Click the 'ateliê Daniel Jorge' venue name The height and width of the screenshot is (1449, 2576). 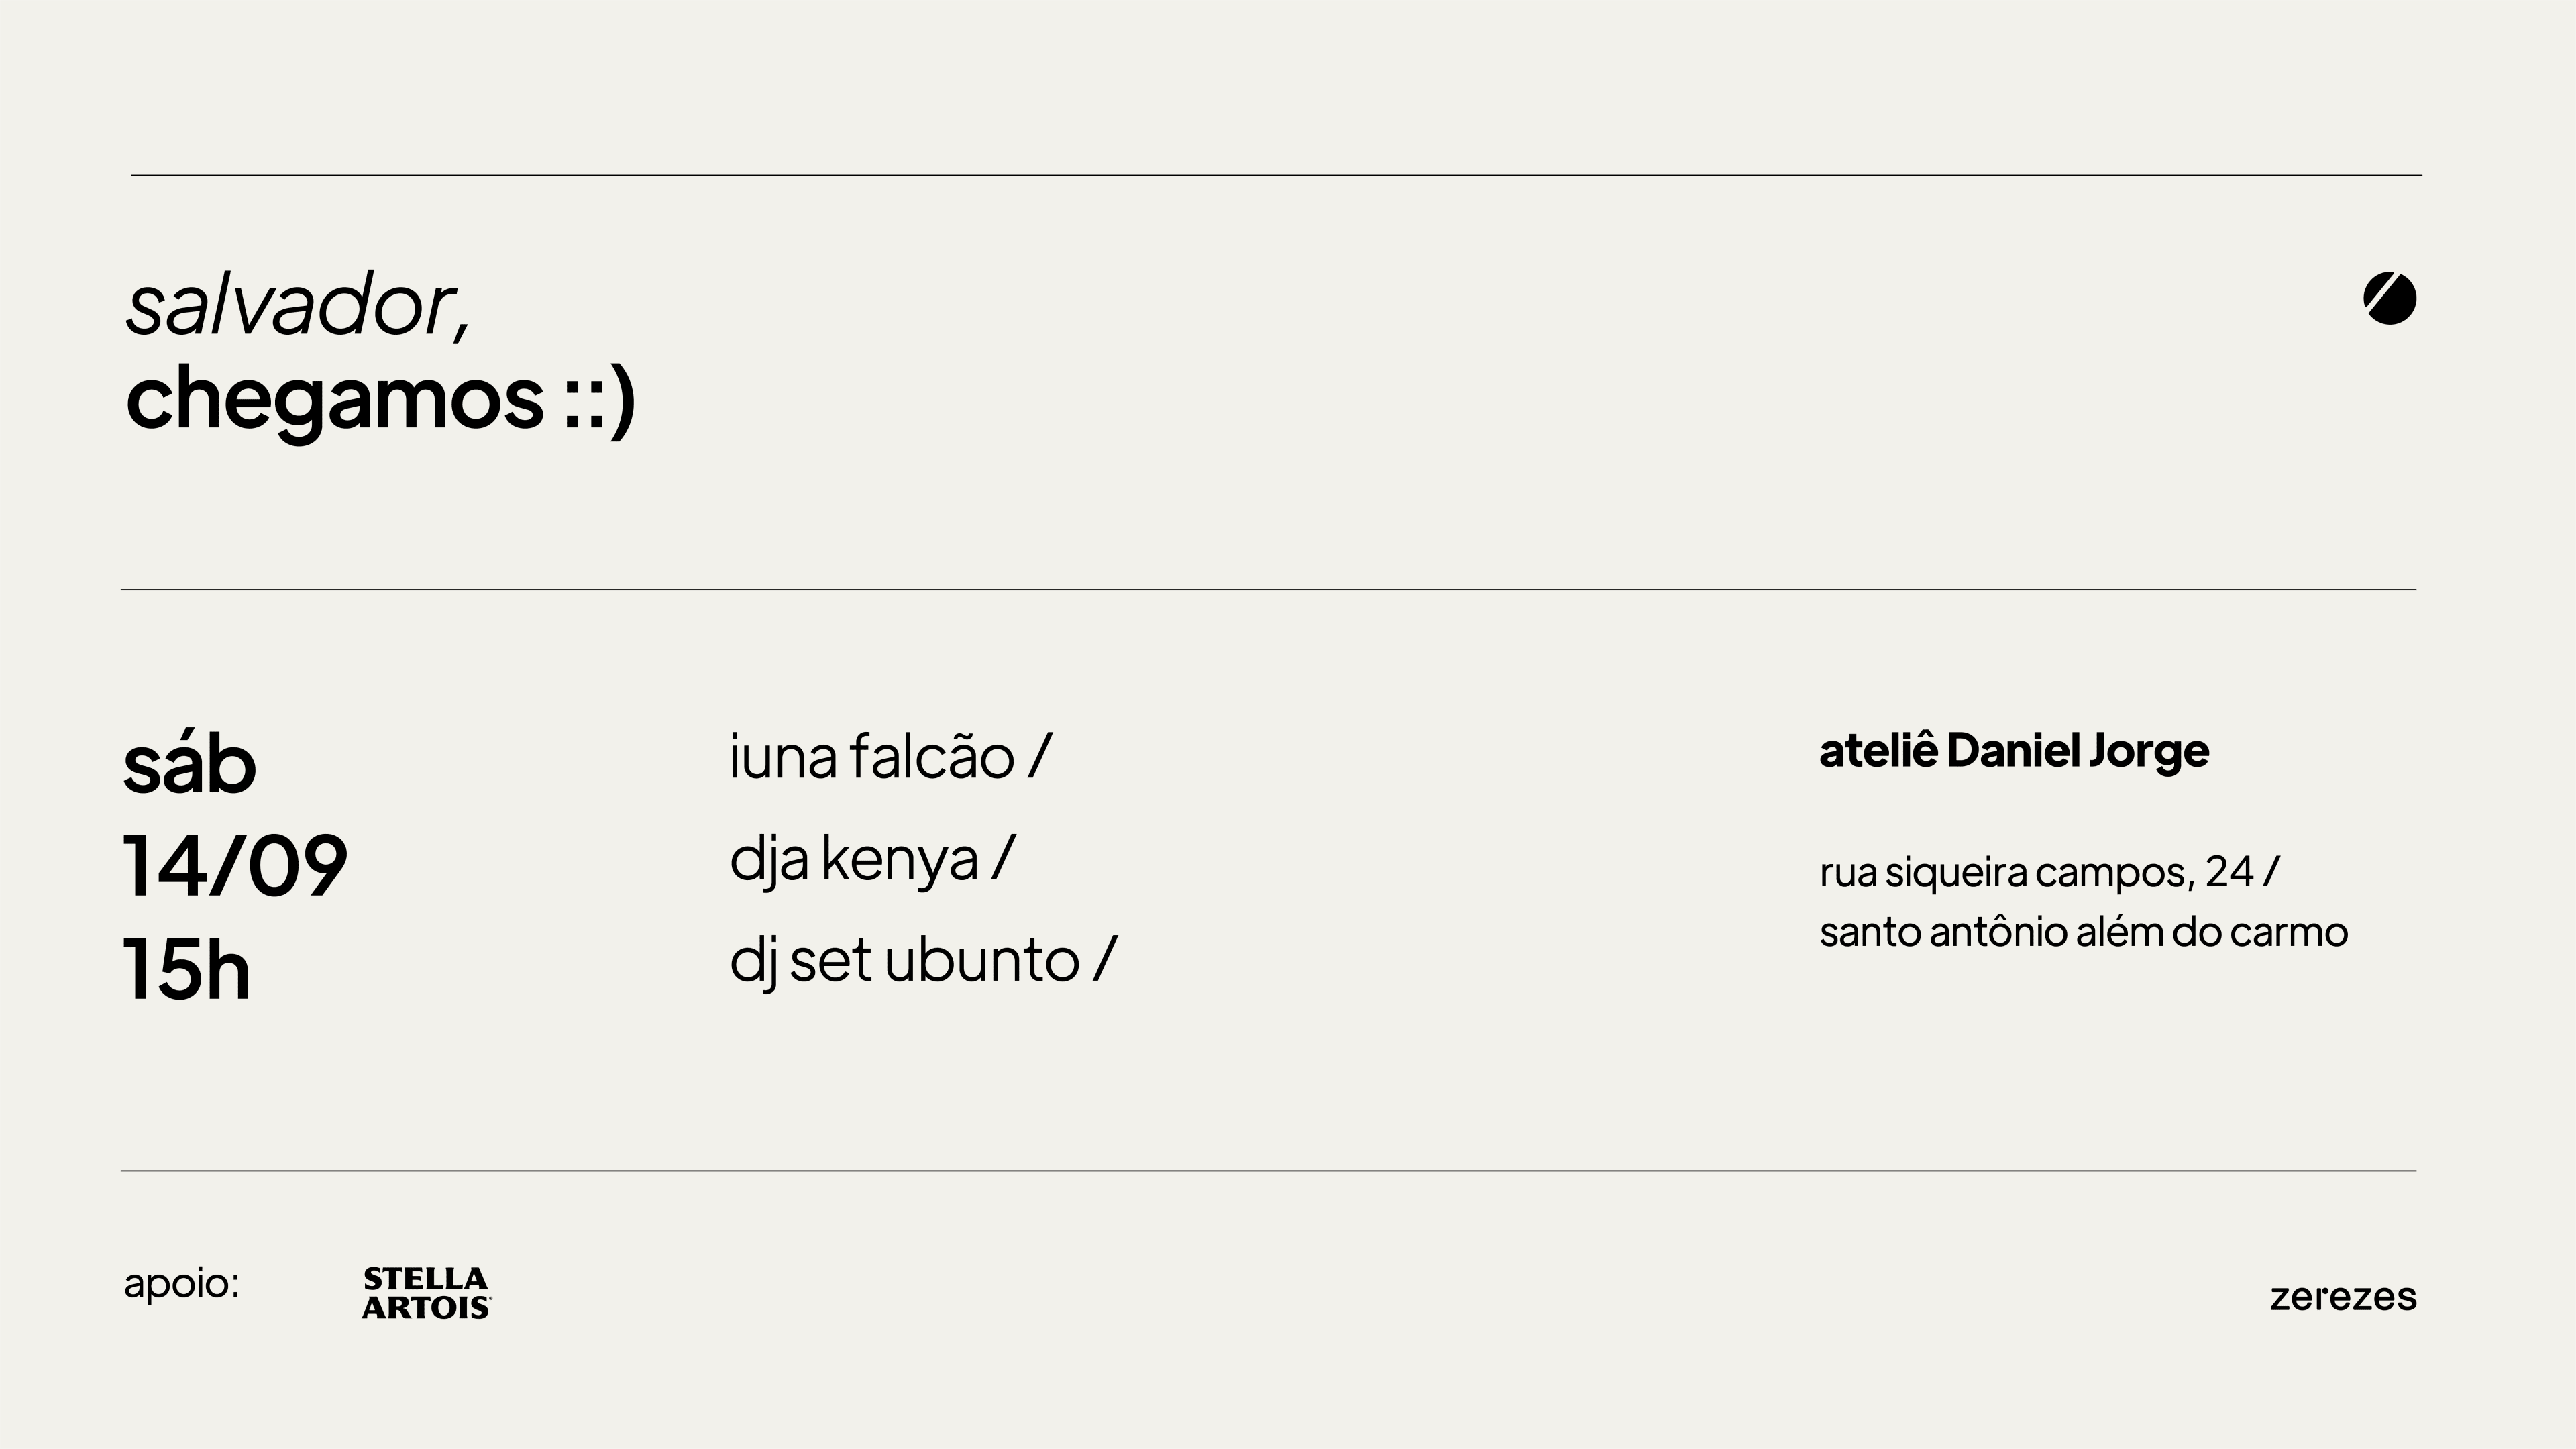[2014, 751]
